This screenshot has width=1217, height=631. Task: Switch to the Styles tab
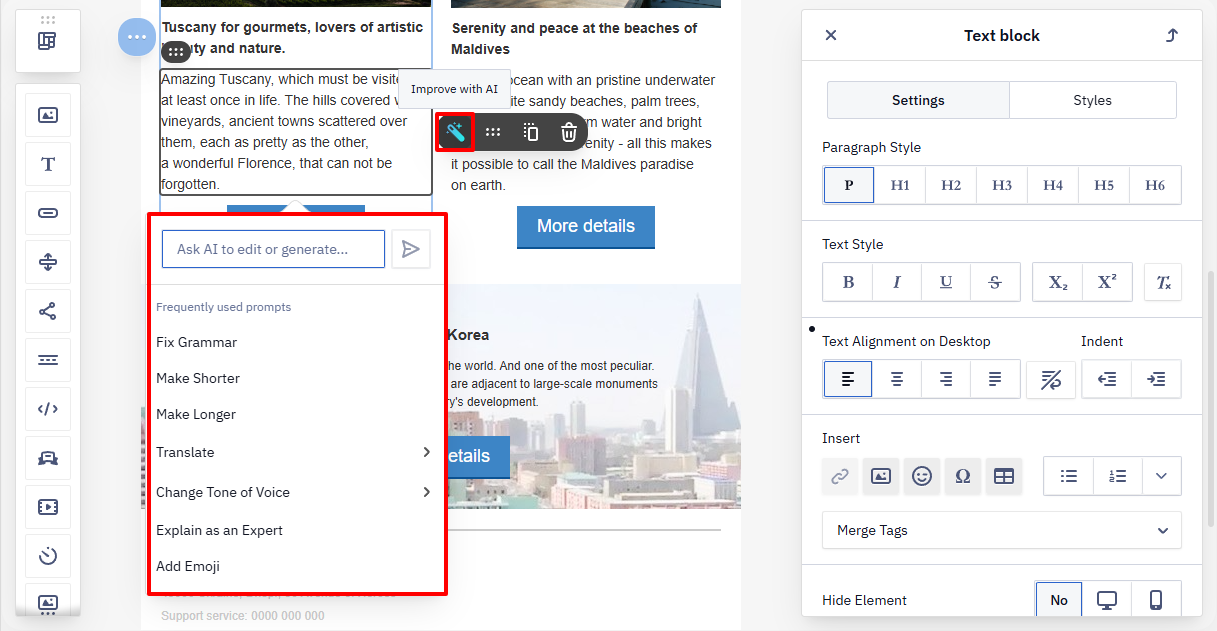pos(1092,100)
